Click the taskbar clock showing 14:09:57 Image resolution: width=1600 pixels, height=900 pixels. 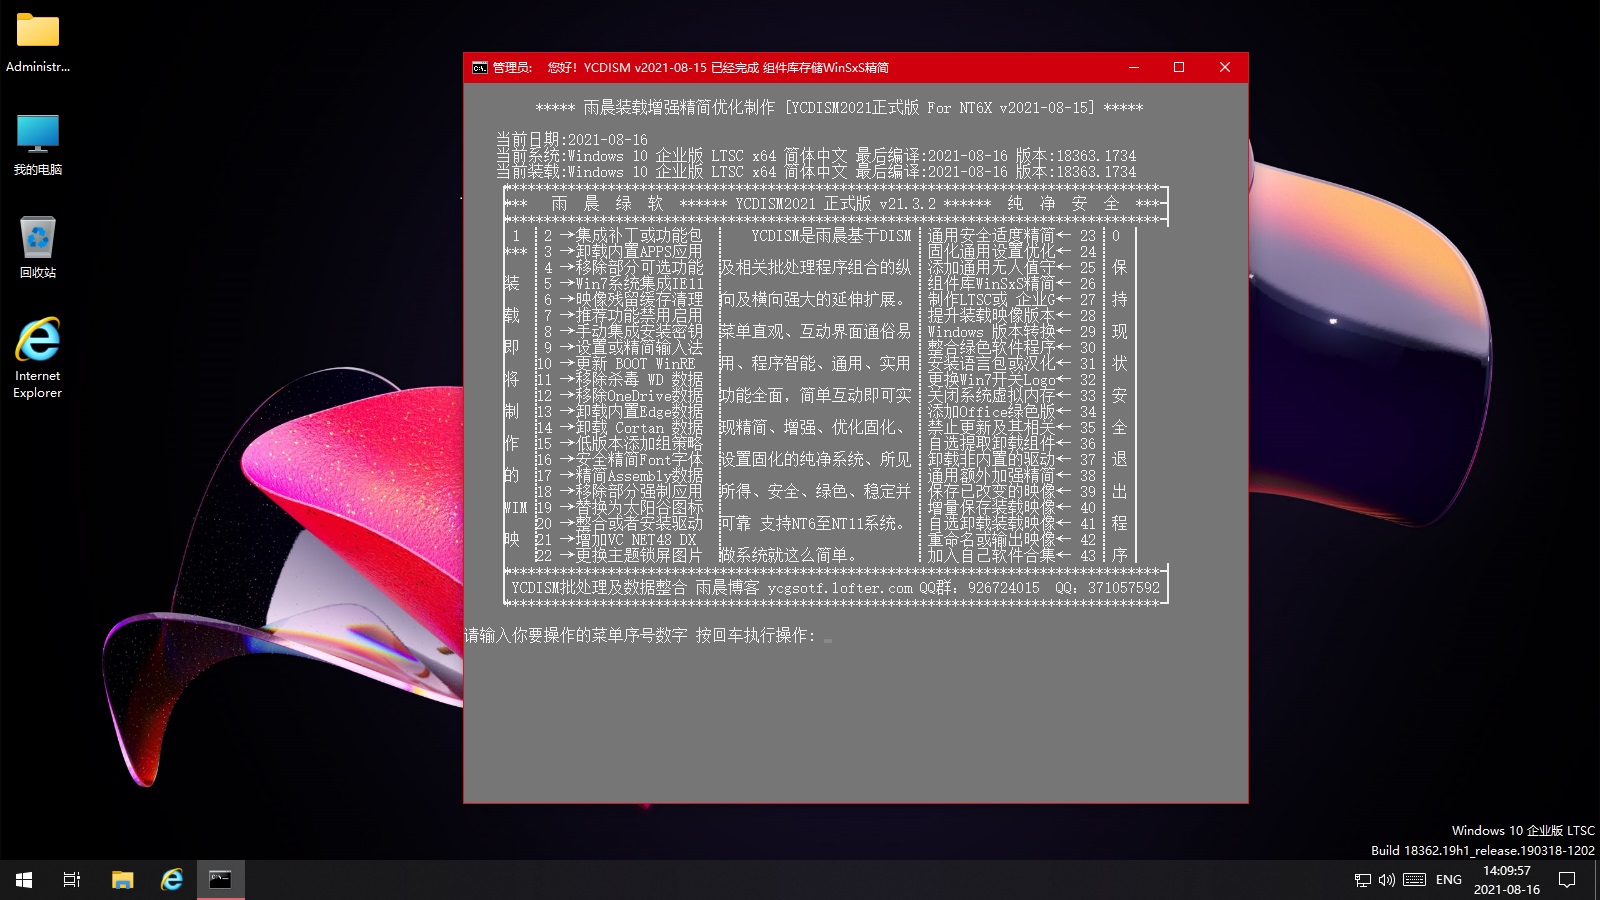1506,880
